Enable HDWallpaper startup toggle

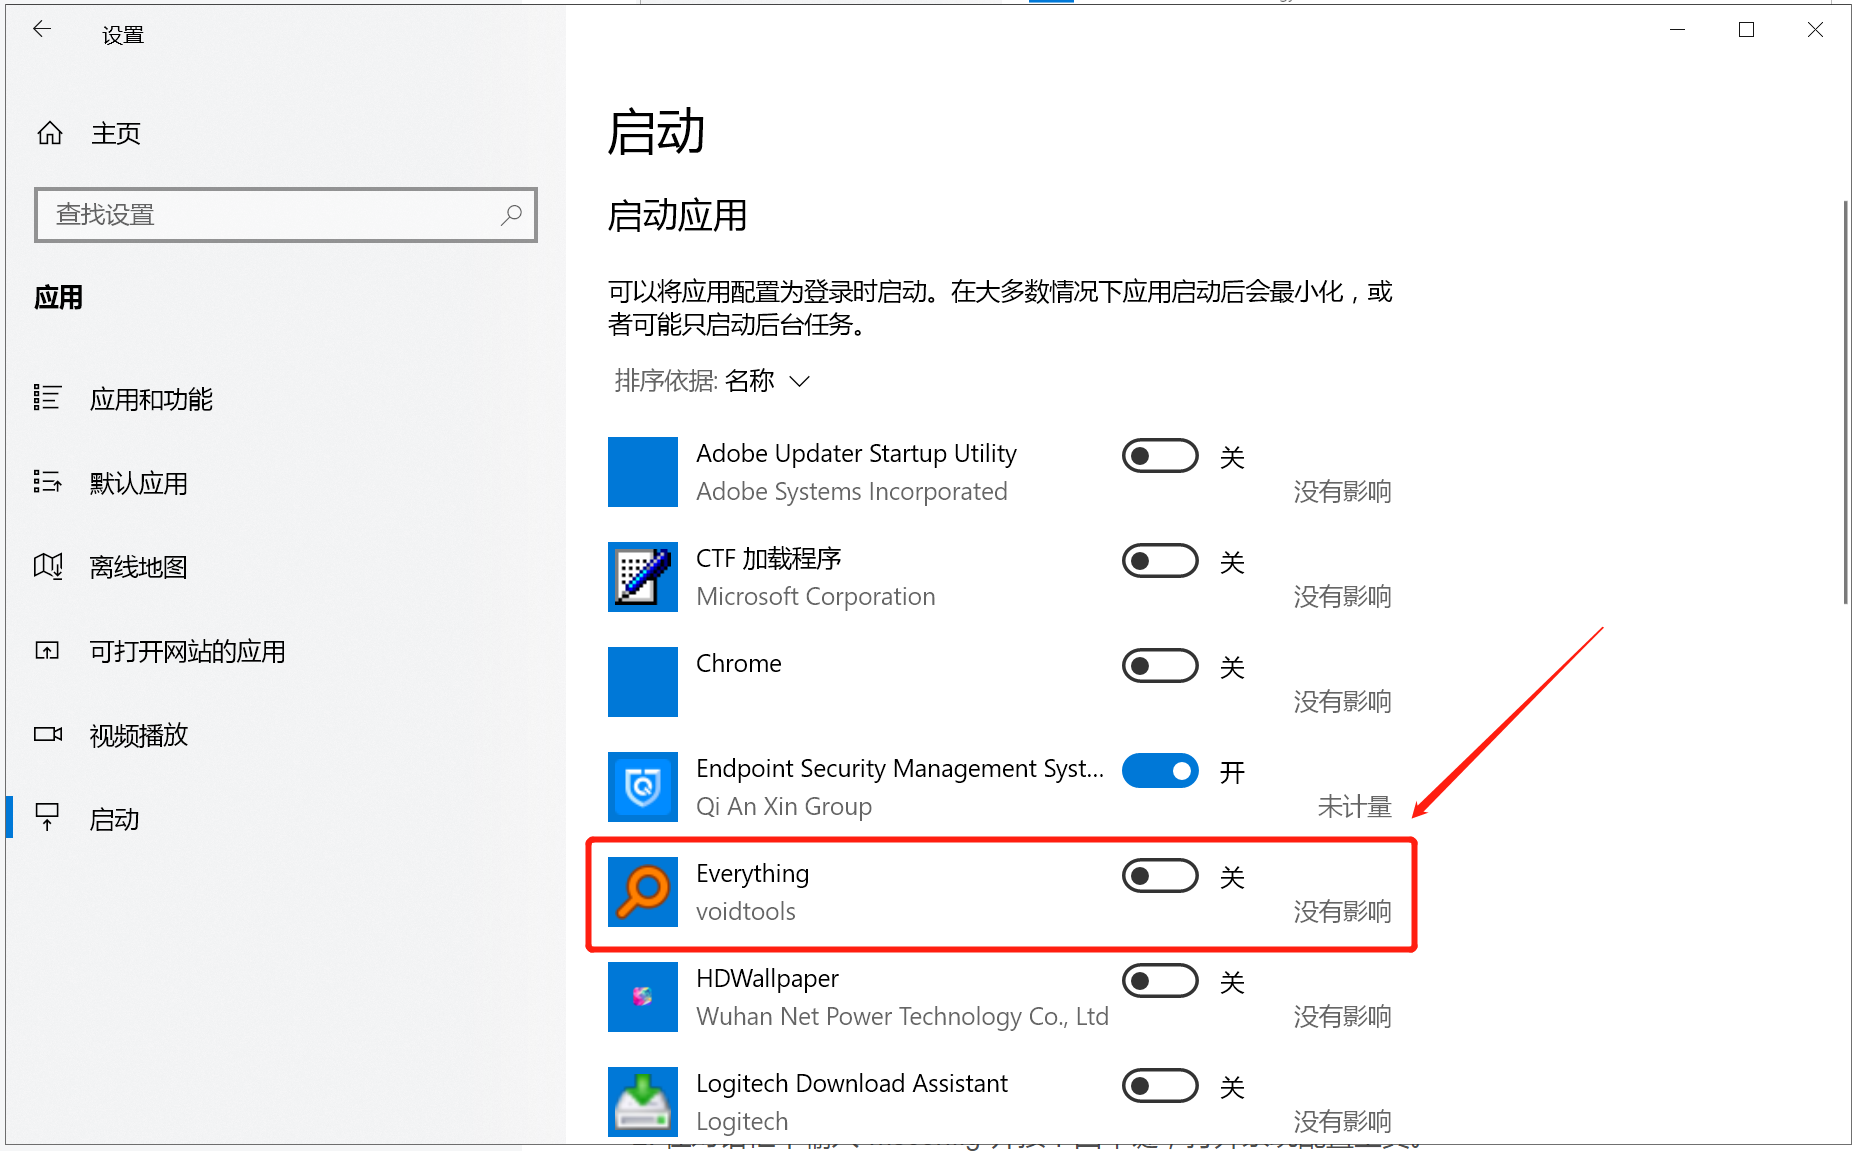[1160, 981]
